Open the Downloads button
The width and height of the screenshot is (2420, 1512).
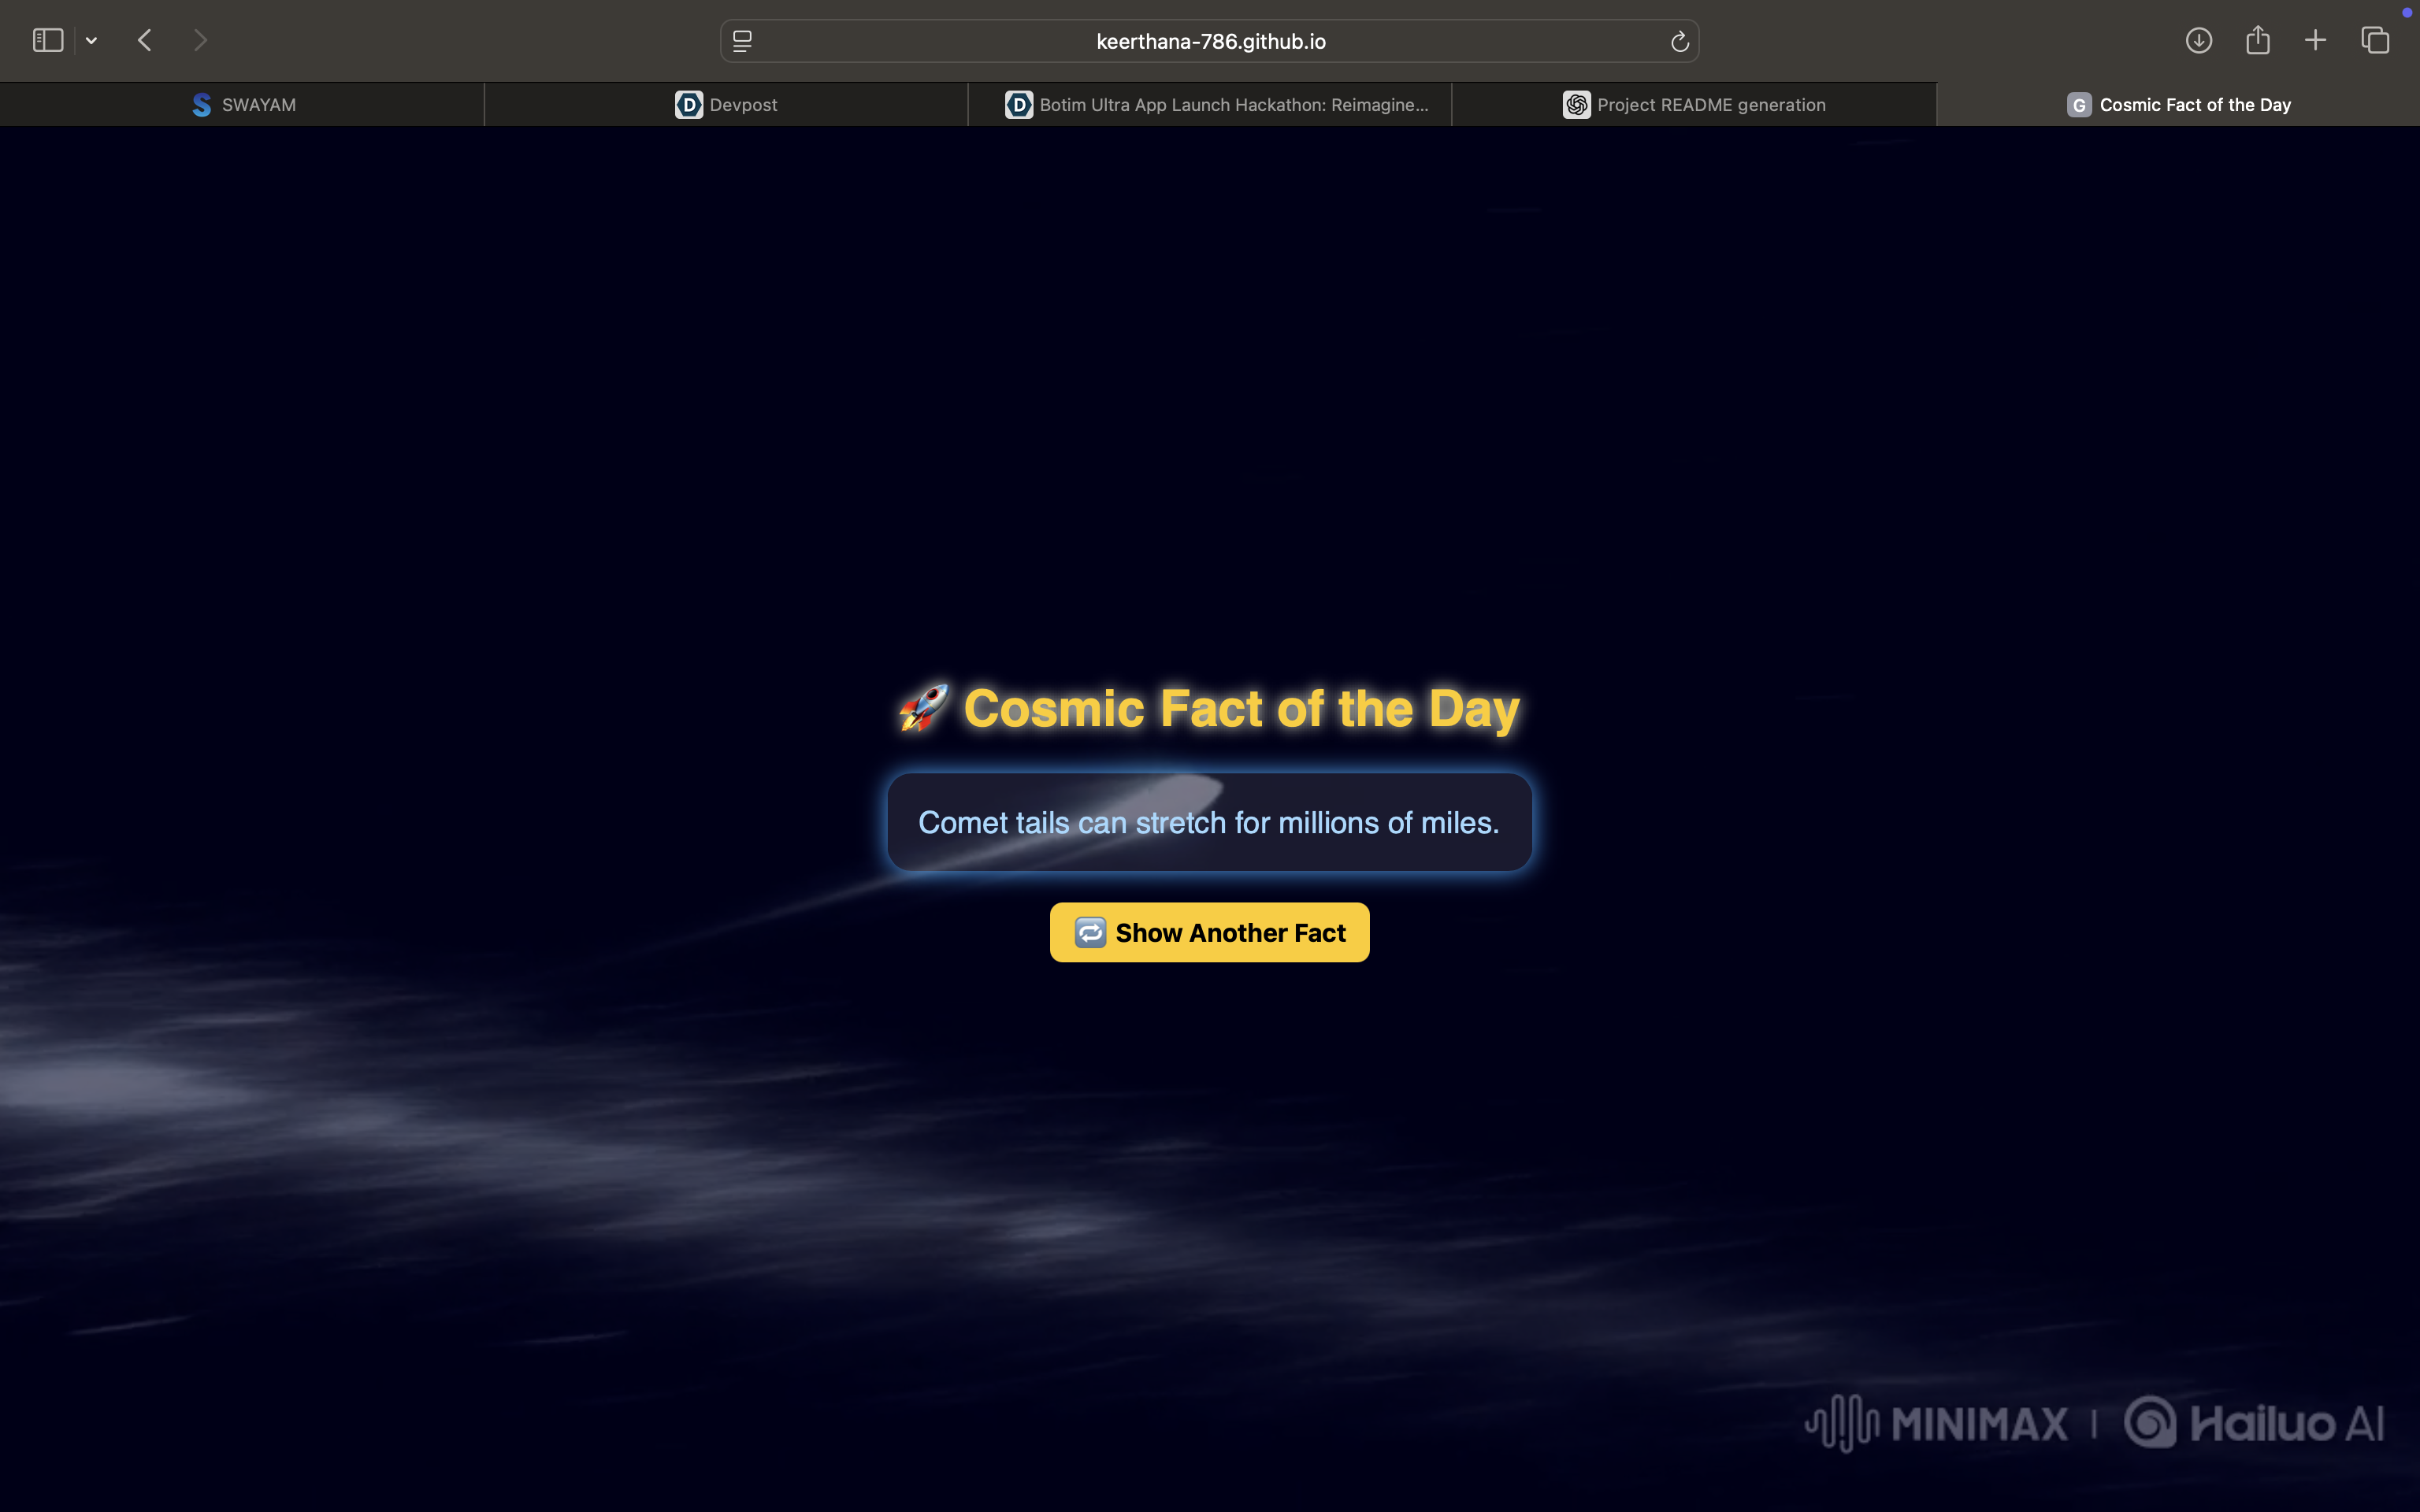(x=2198, y=40)
